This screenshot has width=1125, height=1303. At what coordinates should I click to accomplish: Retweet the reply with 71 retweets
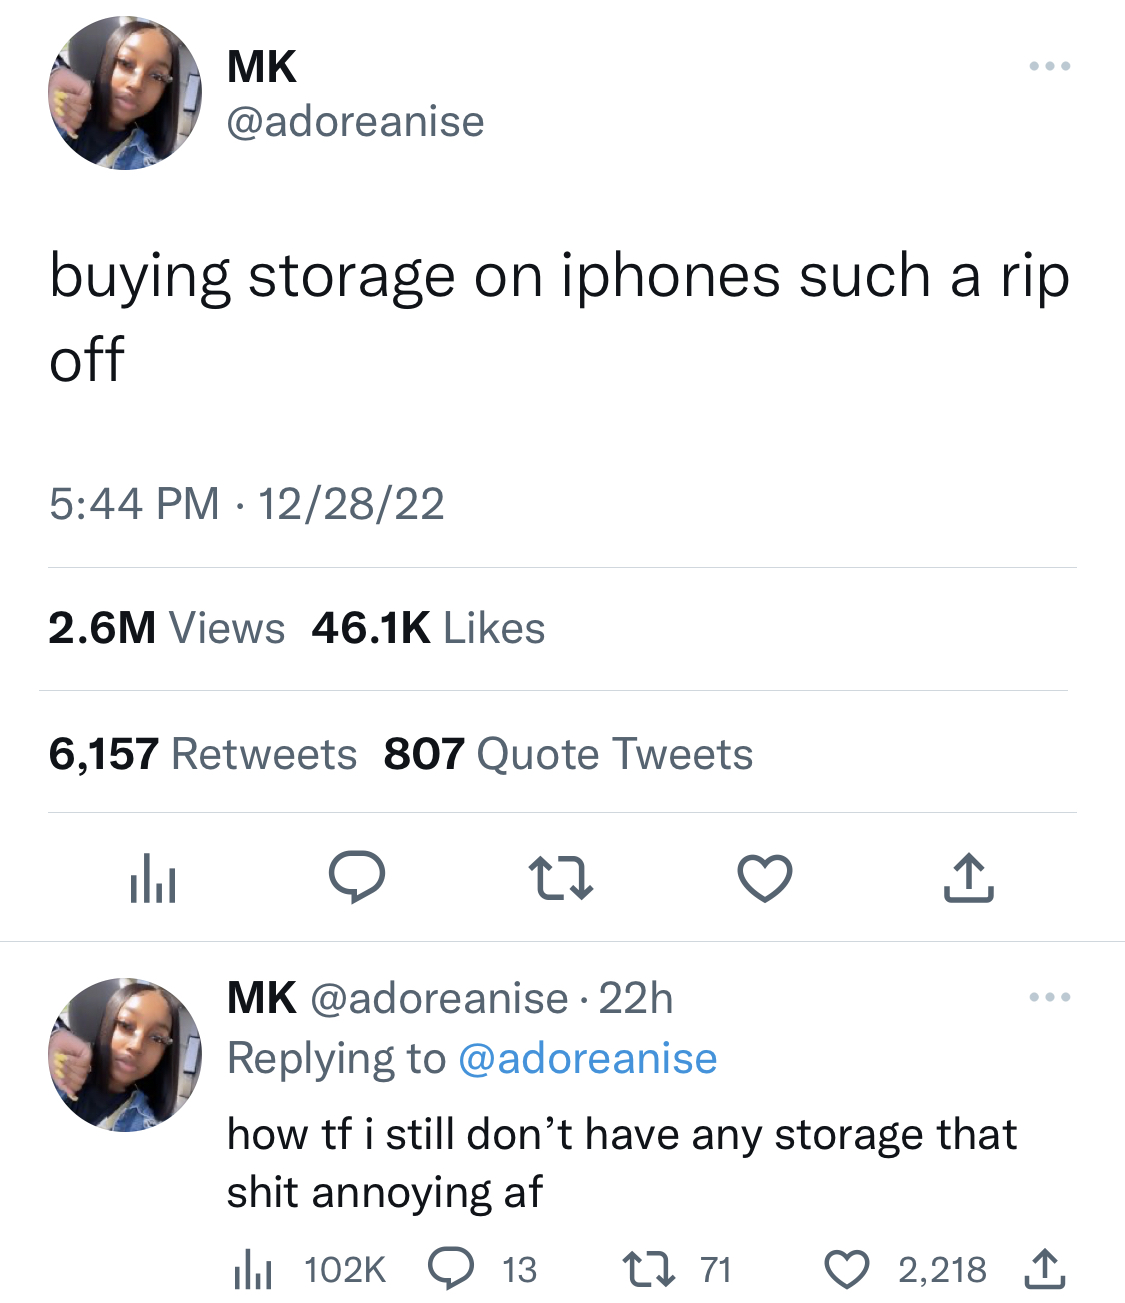tap(677, 1270)
